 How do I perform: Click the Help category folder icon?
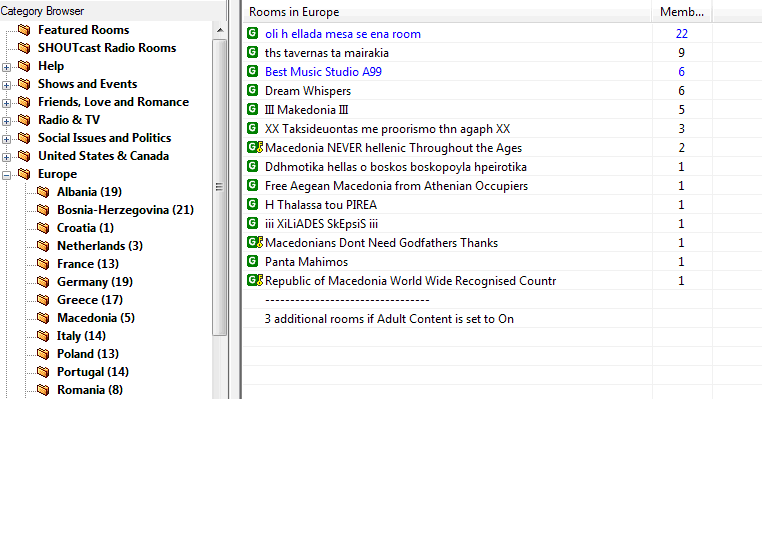tap(24, 66)
